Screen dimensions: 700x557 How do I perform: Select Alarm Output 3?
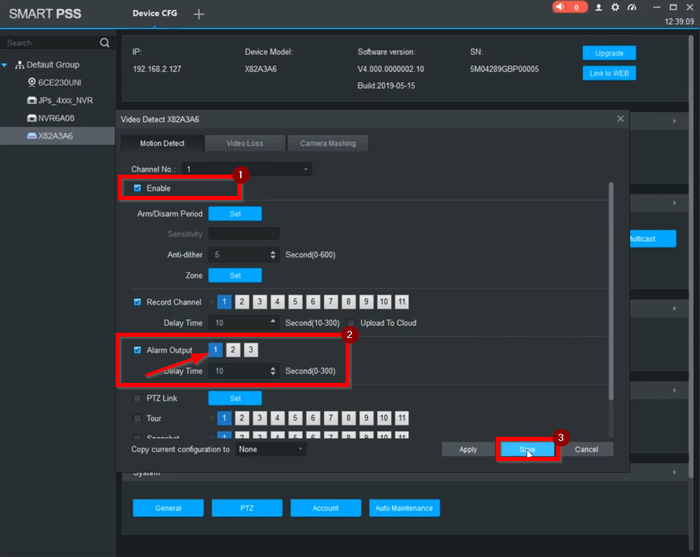(x=251, y=350)
